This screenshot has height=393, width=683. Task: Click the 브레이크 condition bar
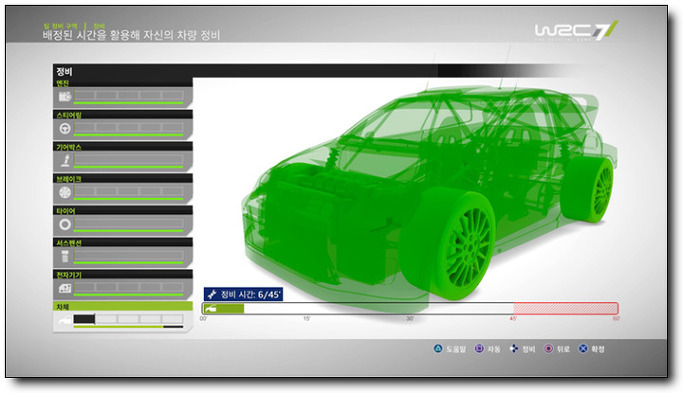pyautogui.click(x=128, y=193)
